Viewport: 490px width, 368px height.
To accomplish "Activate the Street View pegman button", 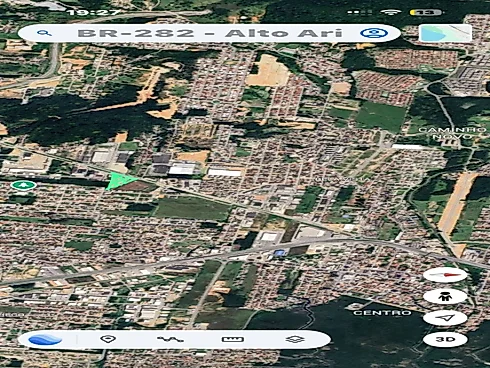I will [445, 296].
